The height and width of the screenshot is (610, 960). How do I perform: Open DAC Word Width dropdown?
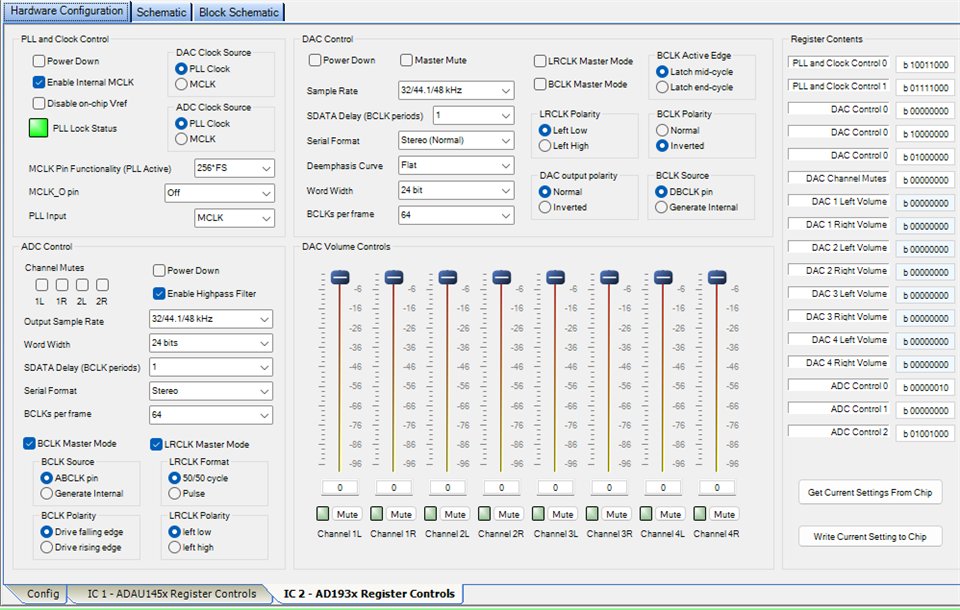pyautogui.click(x=456, y=190)
